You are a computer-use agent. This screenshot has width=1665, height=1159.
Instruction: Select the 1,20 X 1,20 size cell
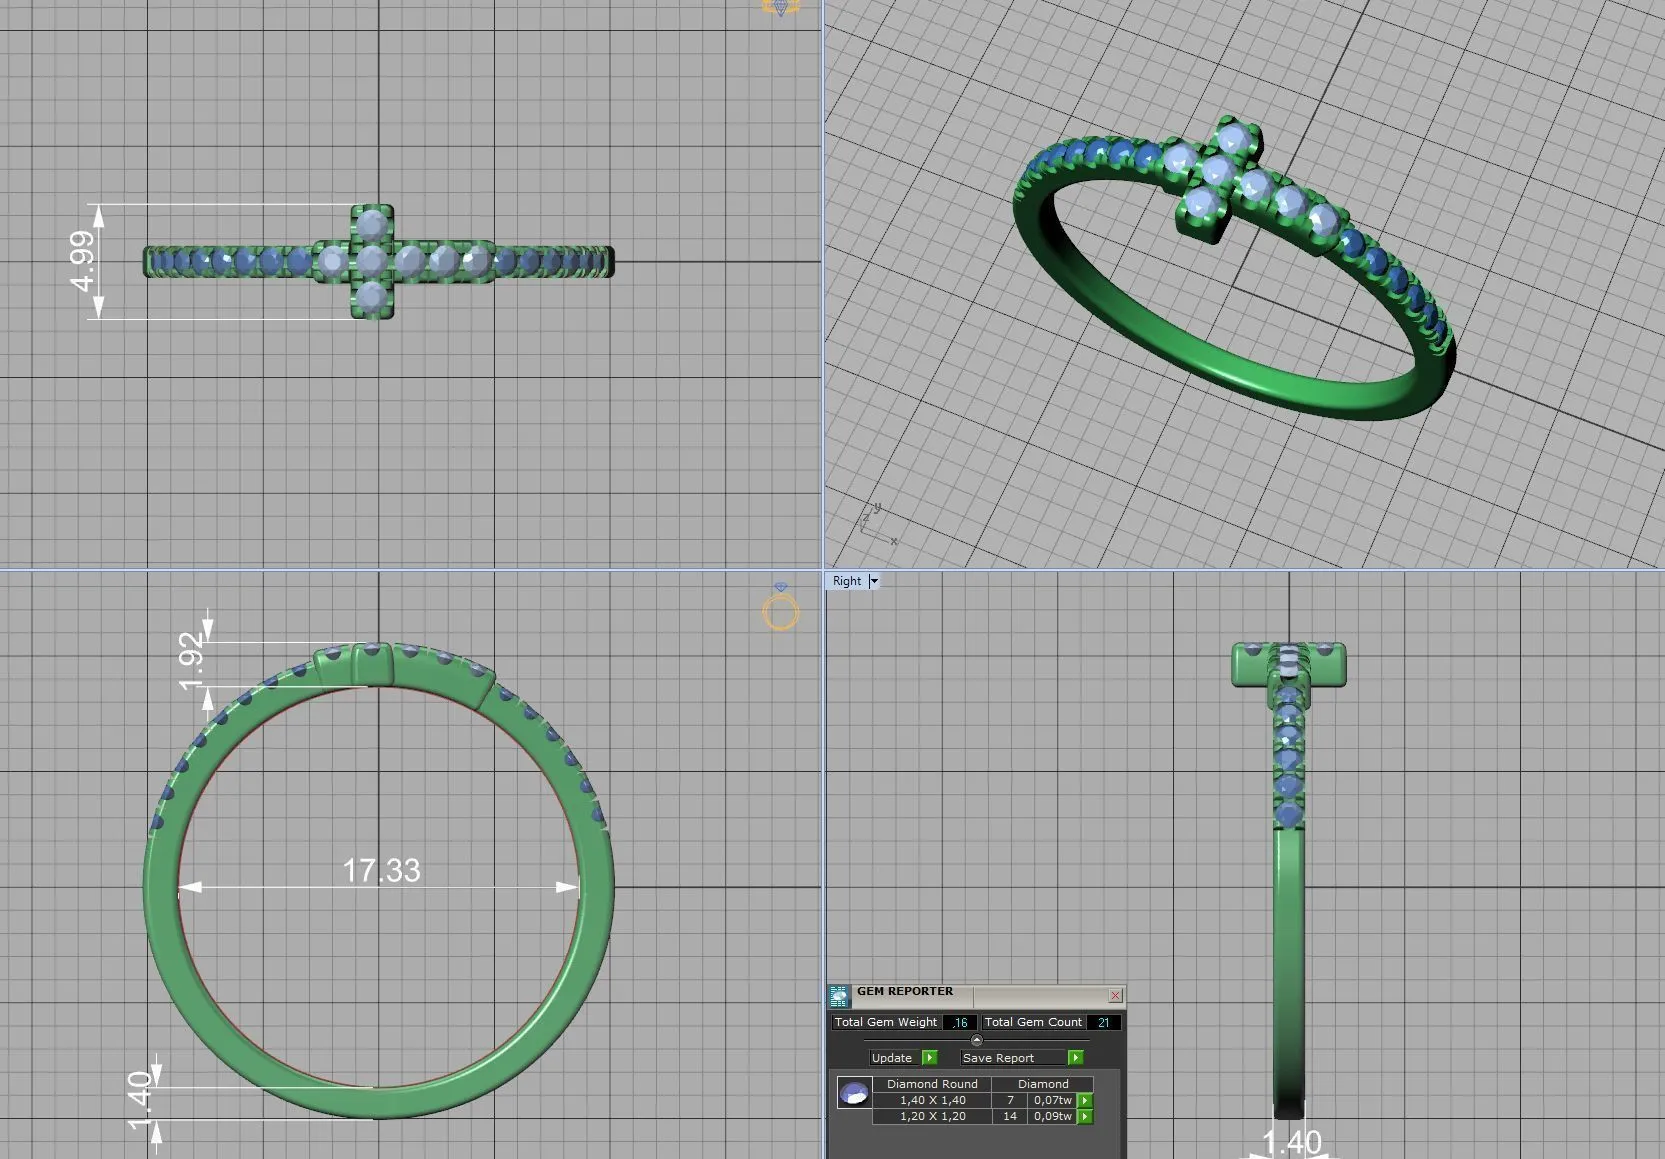point(932,1116)
